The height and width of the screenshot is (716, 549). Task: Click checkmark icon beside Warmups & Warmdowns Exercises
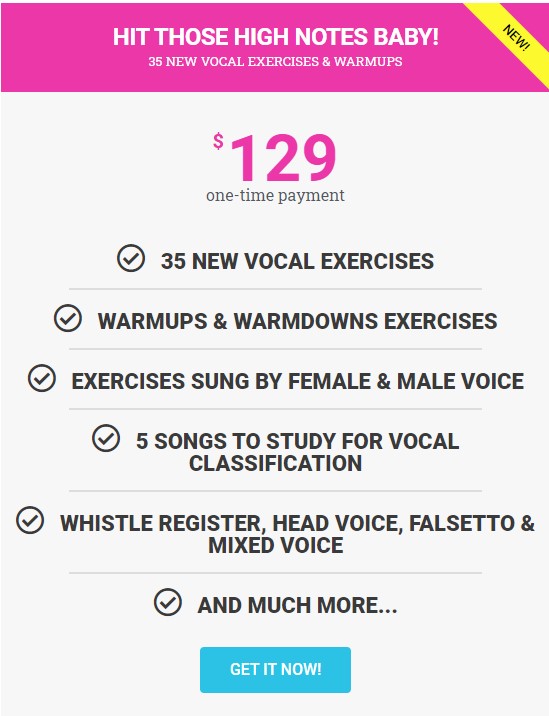click(x=68, y=318)
